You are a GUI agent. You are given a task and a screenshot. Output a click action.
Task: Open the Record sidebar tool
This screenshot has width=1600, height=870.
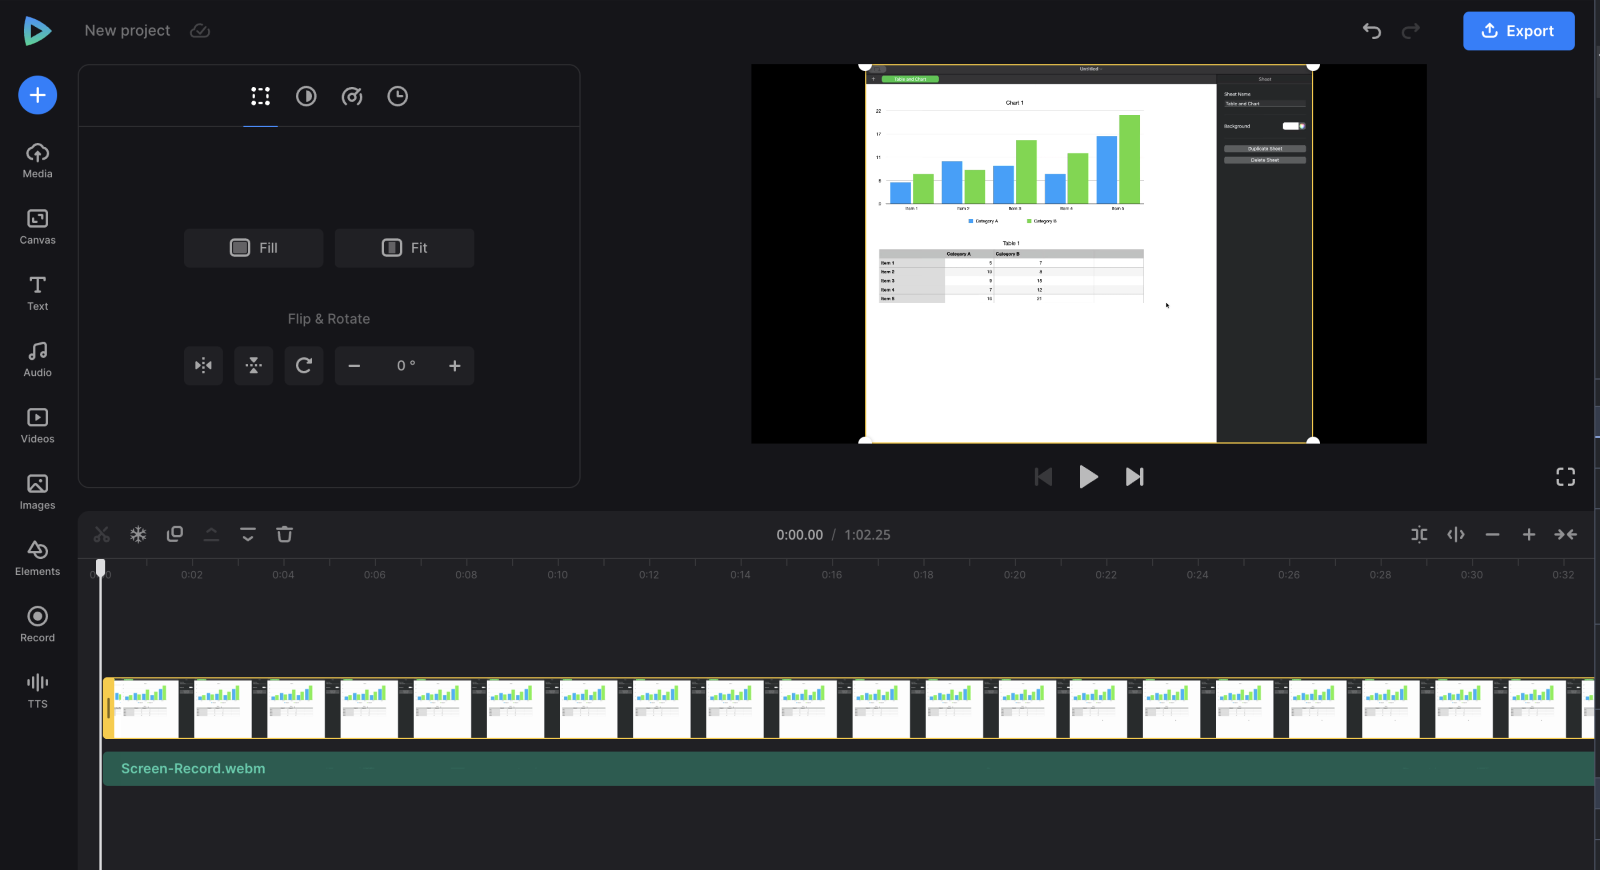[37, 624]
